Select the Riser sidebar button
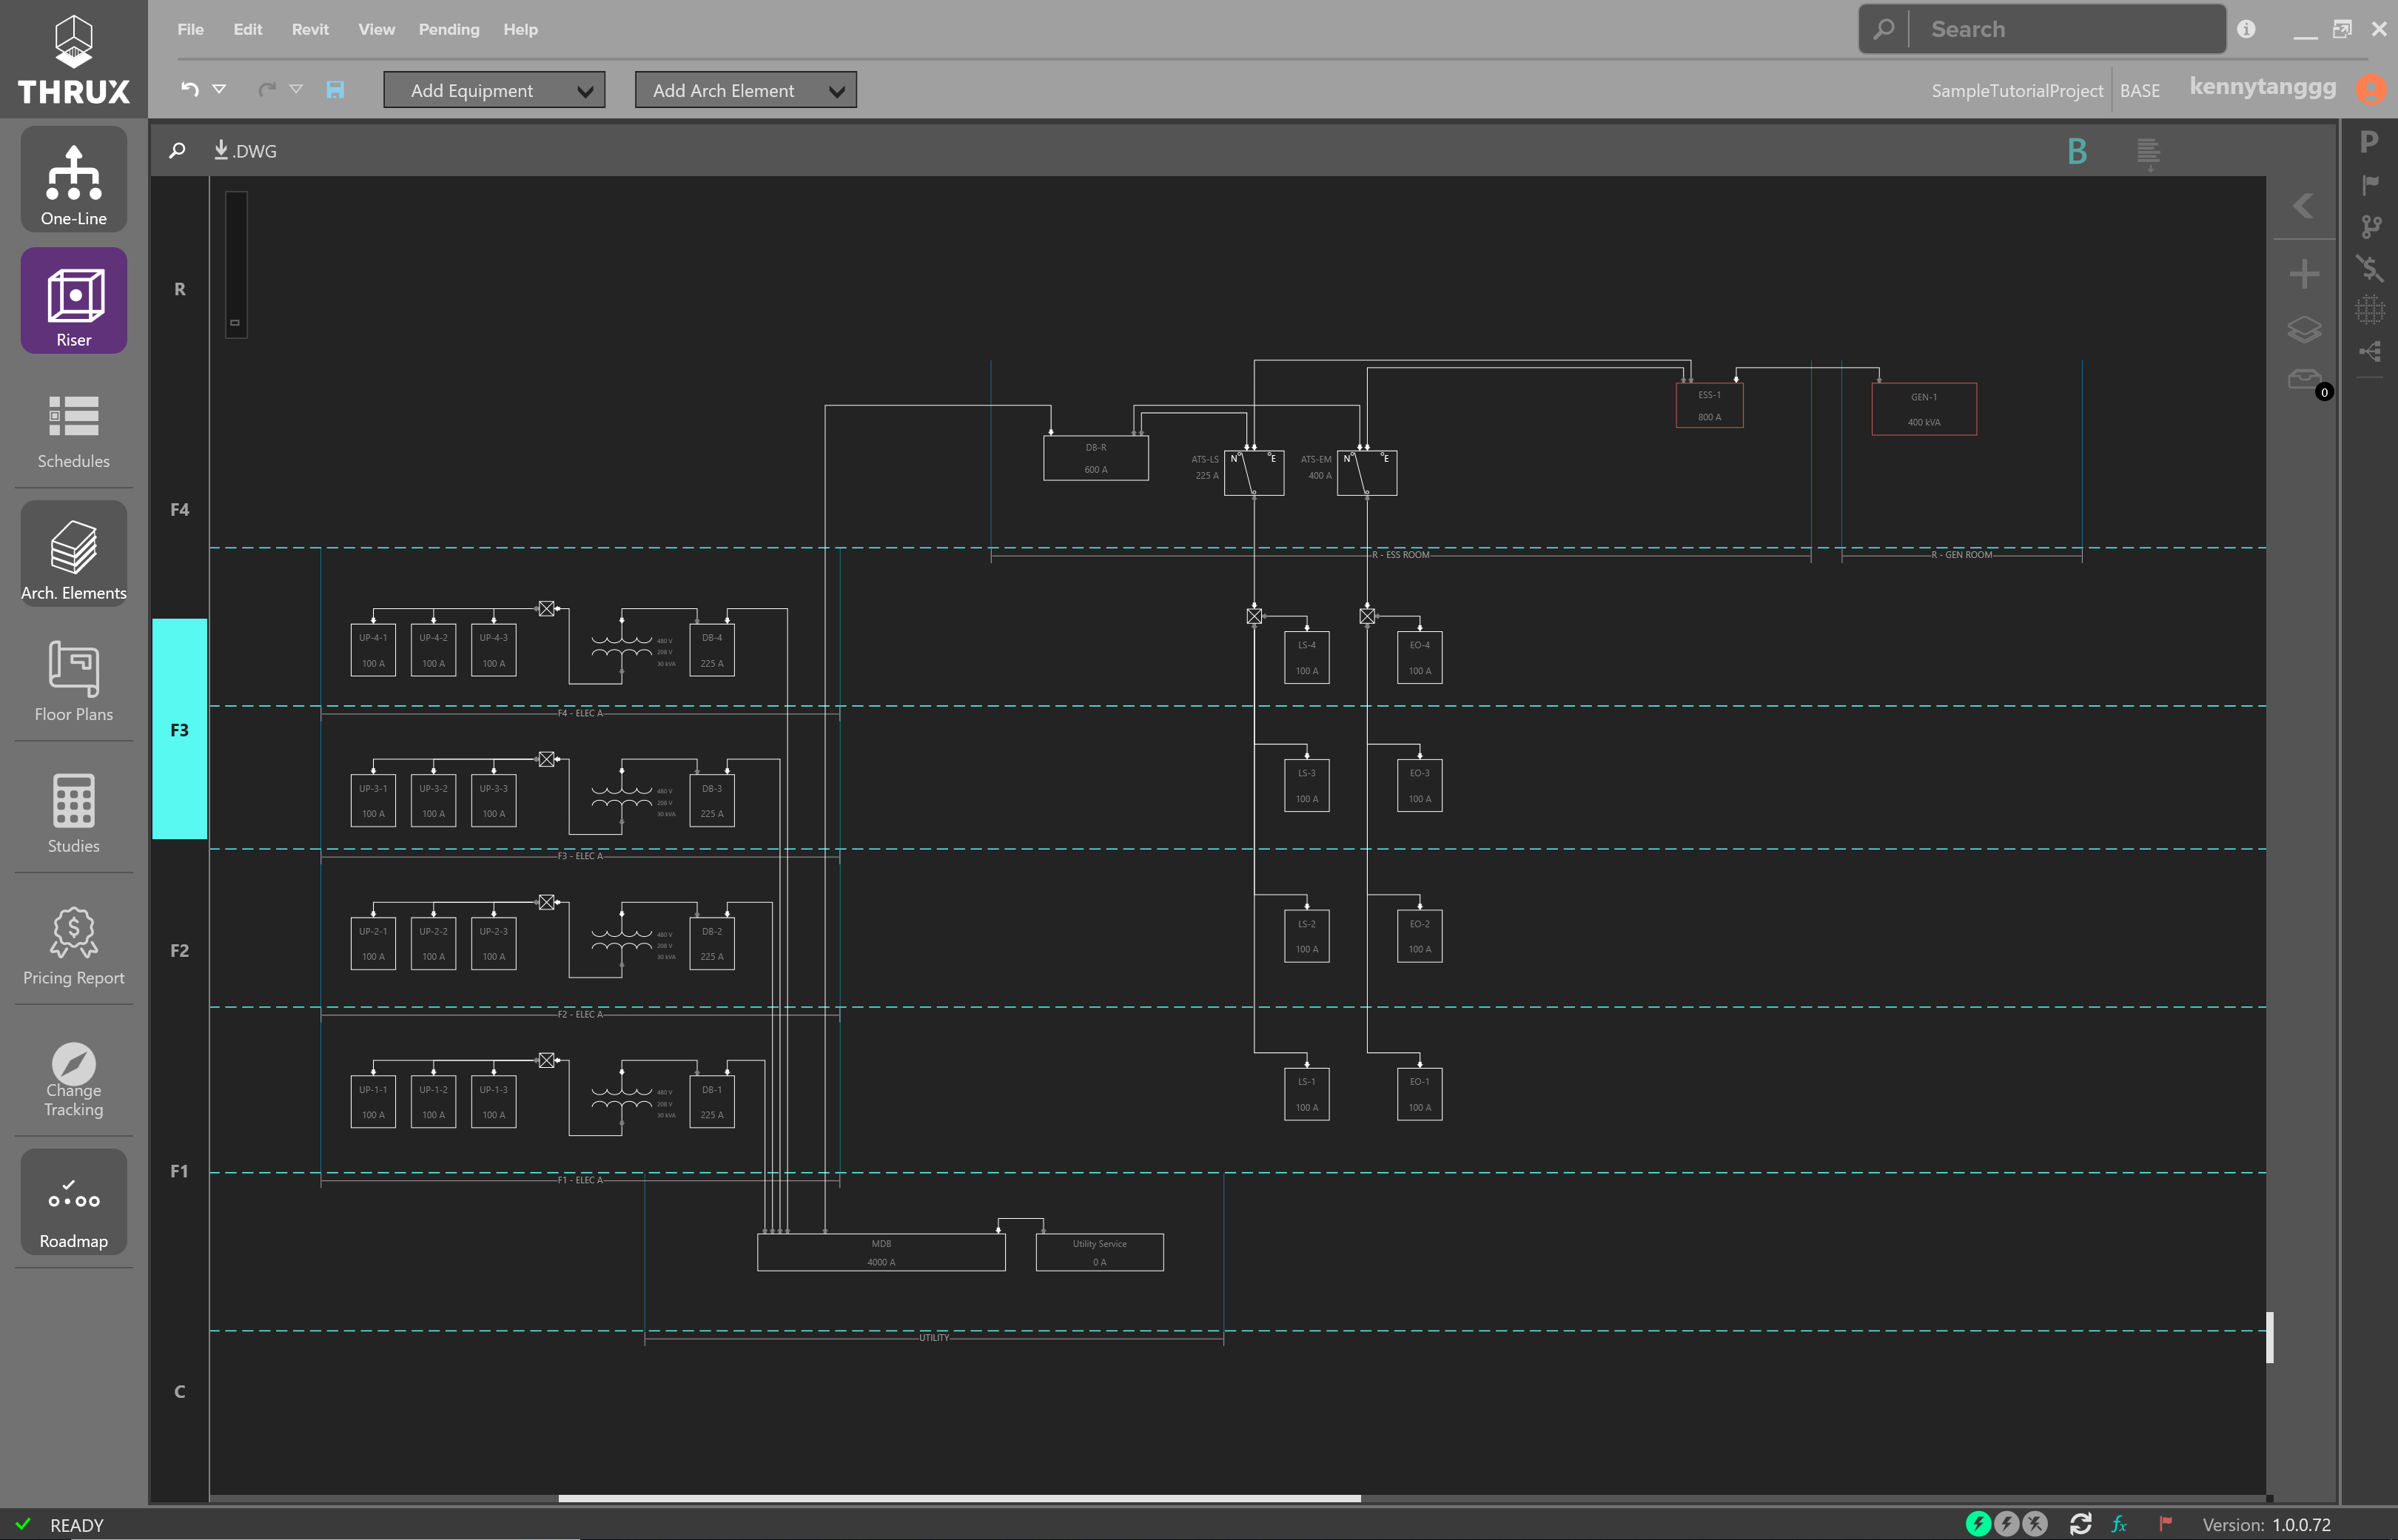 point(73,301)
